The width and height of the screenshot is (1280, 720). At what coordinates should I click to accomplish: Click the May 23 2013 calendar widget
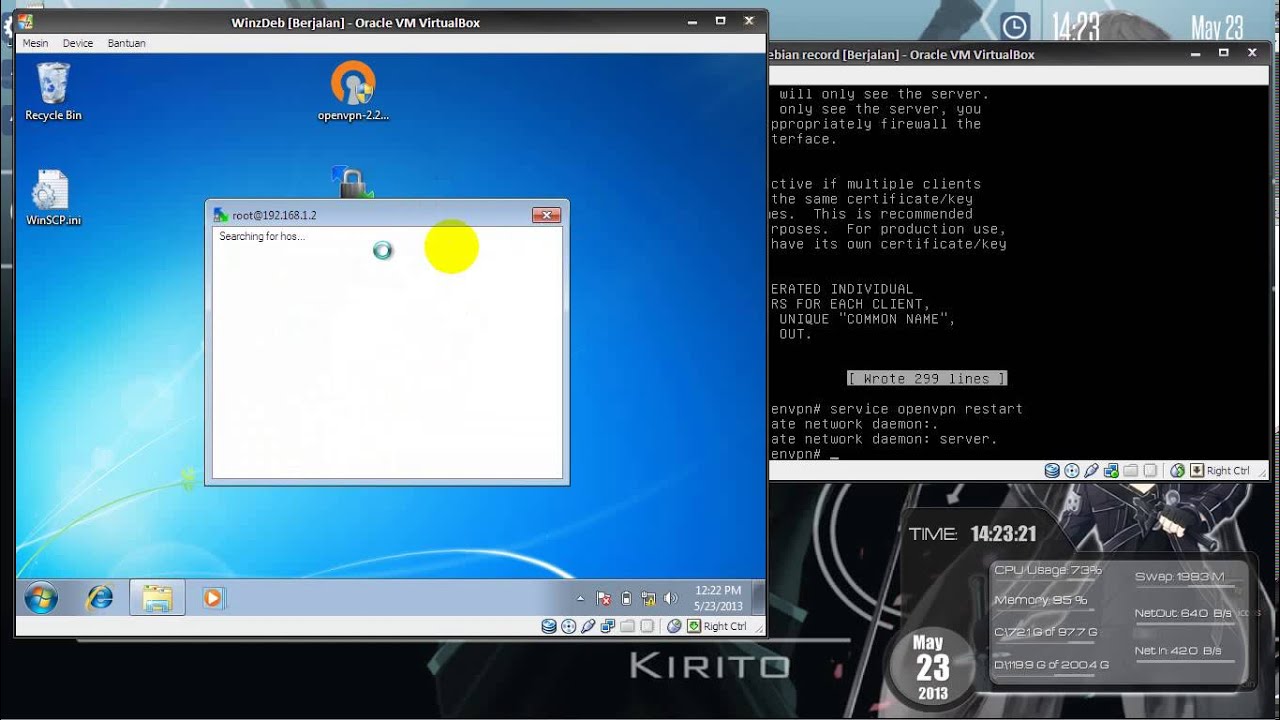[932, 667]
